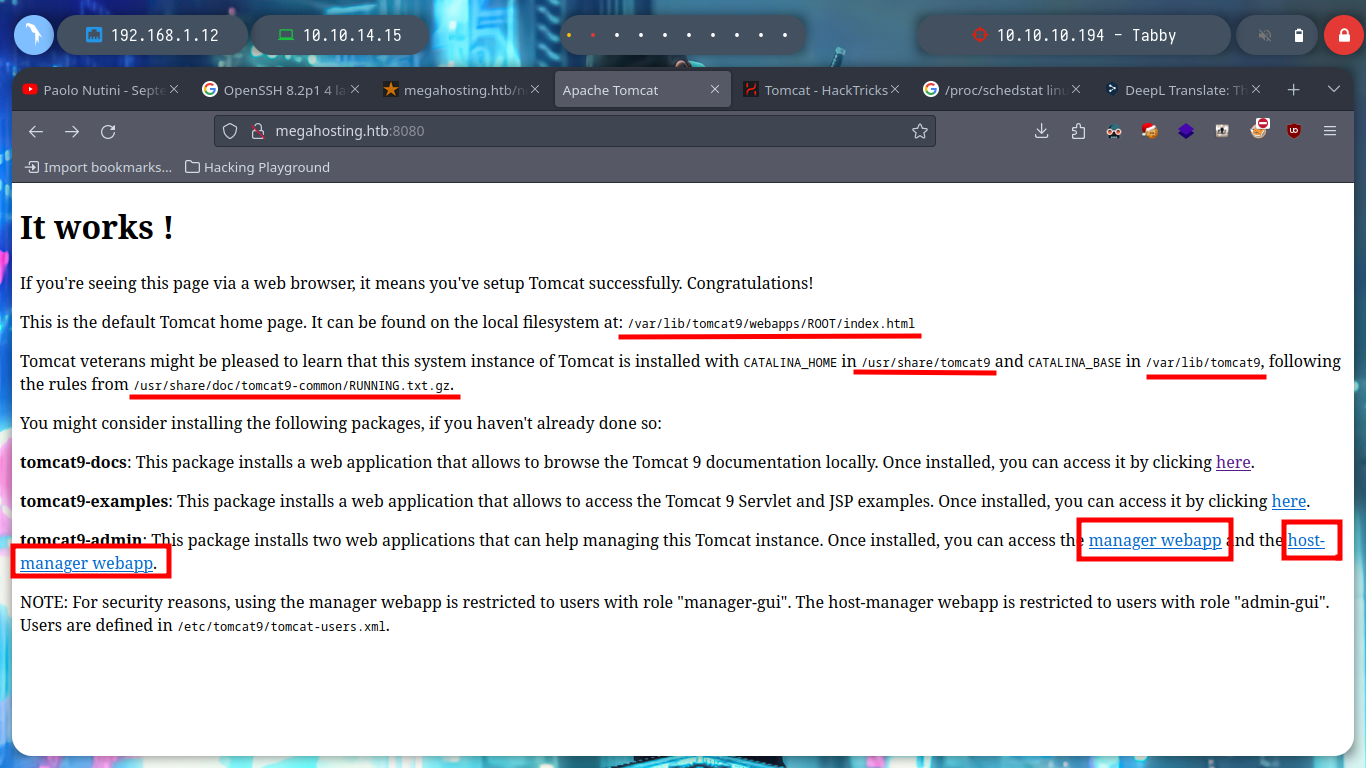Image resolution: width=1366 pixels, height=768 pixels.
Task: Click the red power/session button
Action: [x=1343, y=35]
